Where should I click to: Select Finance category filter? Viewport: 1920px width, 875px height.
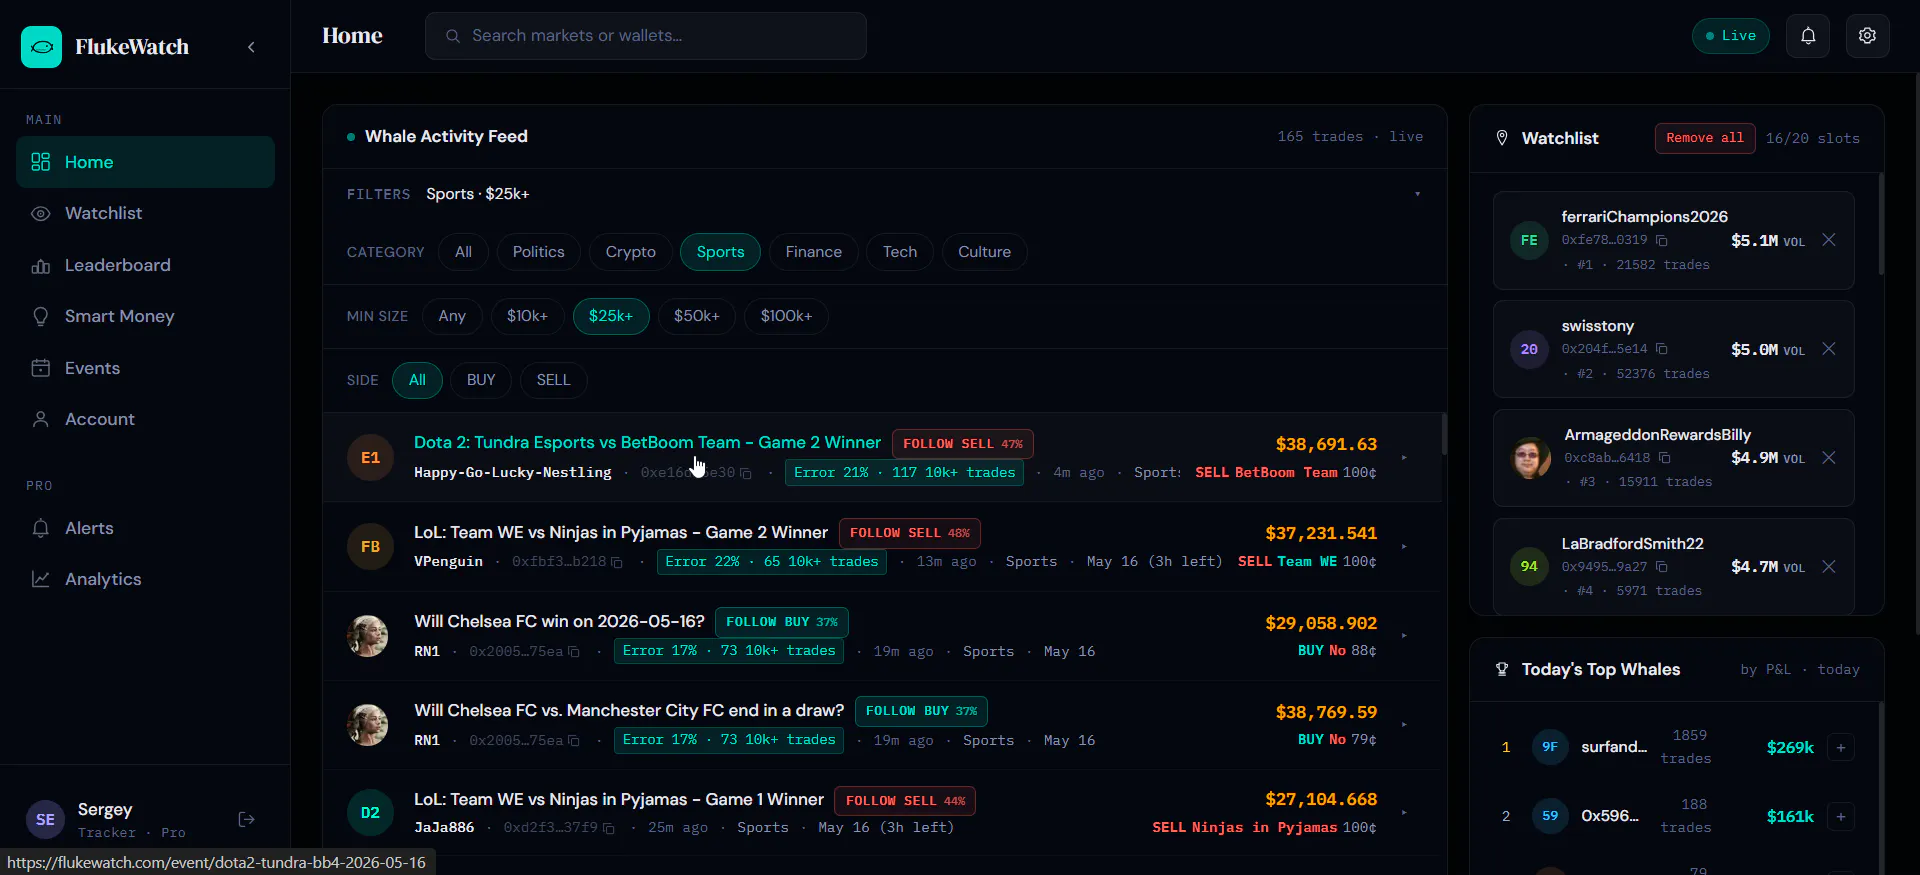(814, 252)
